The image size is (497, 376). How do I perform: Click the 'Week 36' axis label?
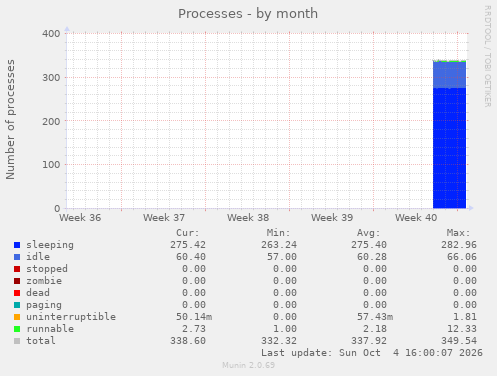click(80, 218)
